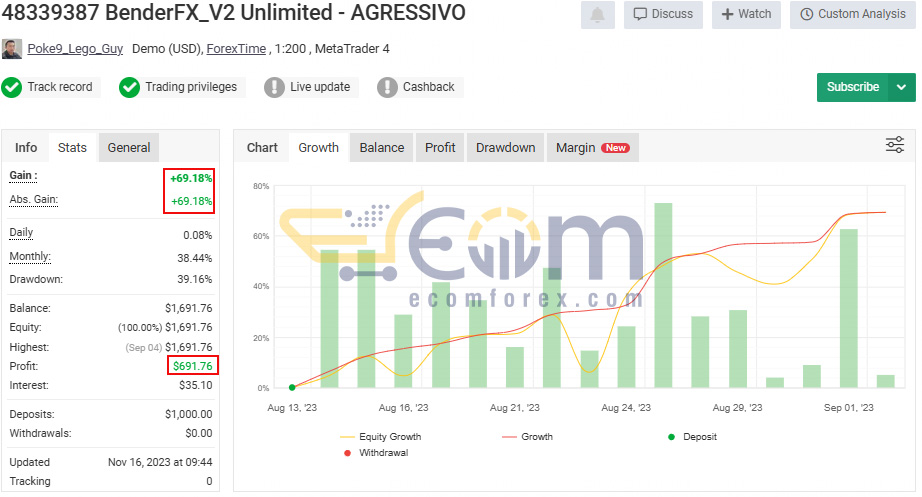
Task: Click the green Subscribe button
Action: coord(853,87)
